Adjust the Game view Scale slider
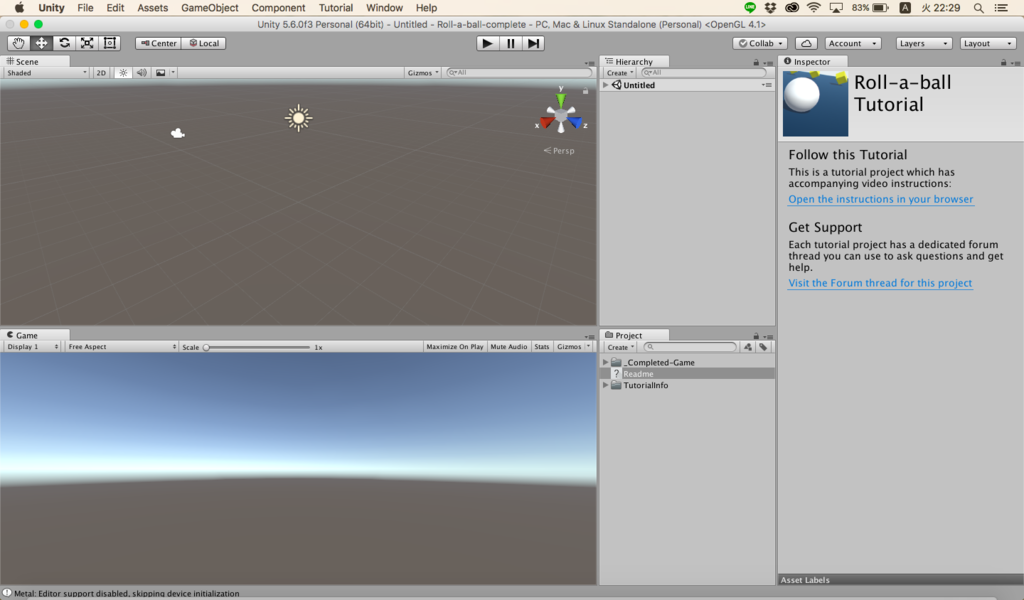This screenshot has height=600, width=1024. click(x=257, y=347)
